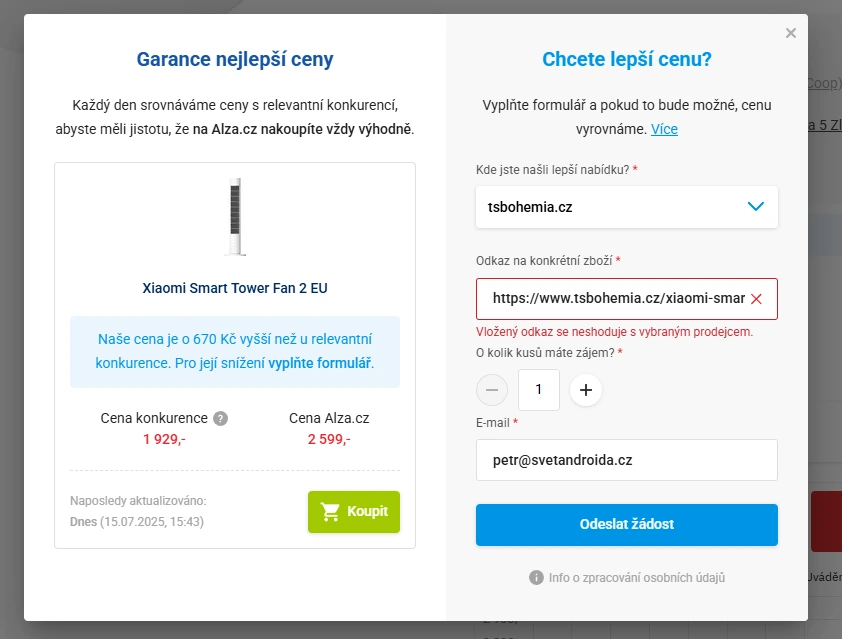Focus the e-mail input field
This screenshot has width=842, height=639.
[x=627, y=460]
